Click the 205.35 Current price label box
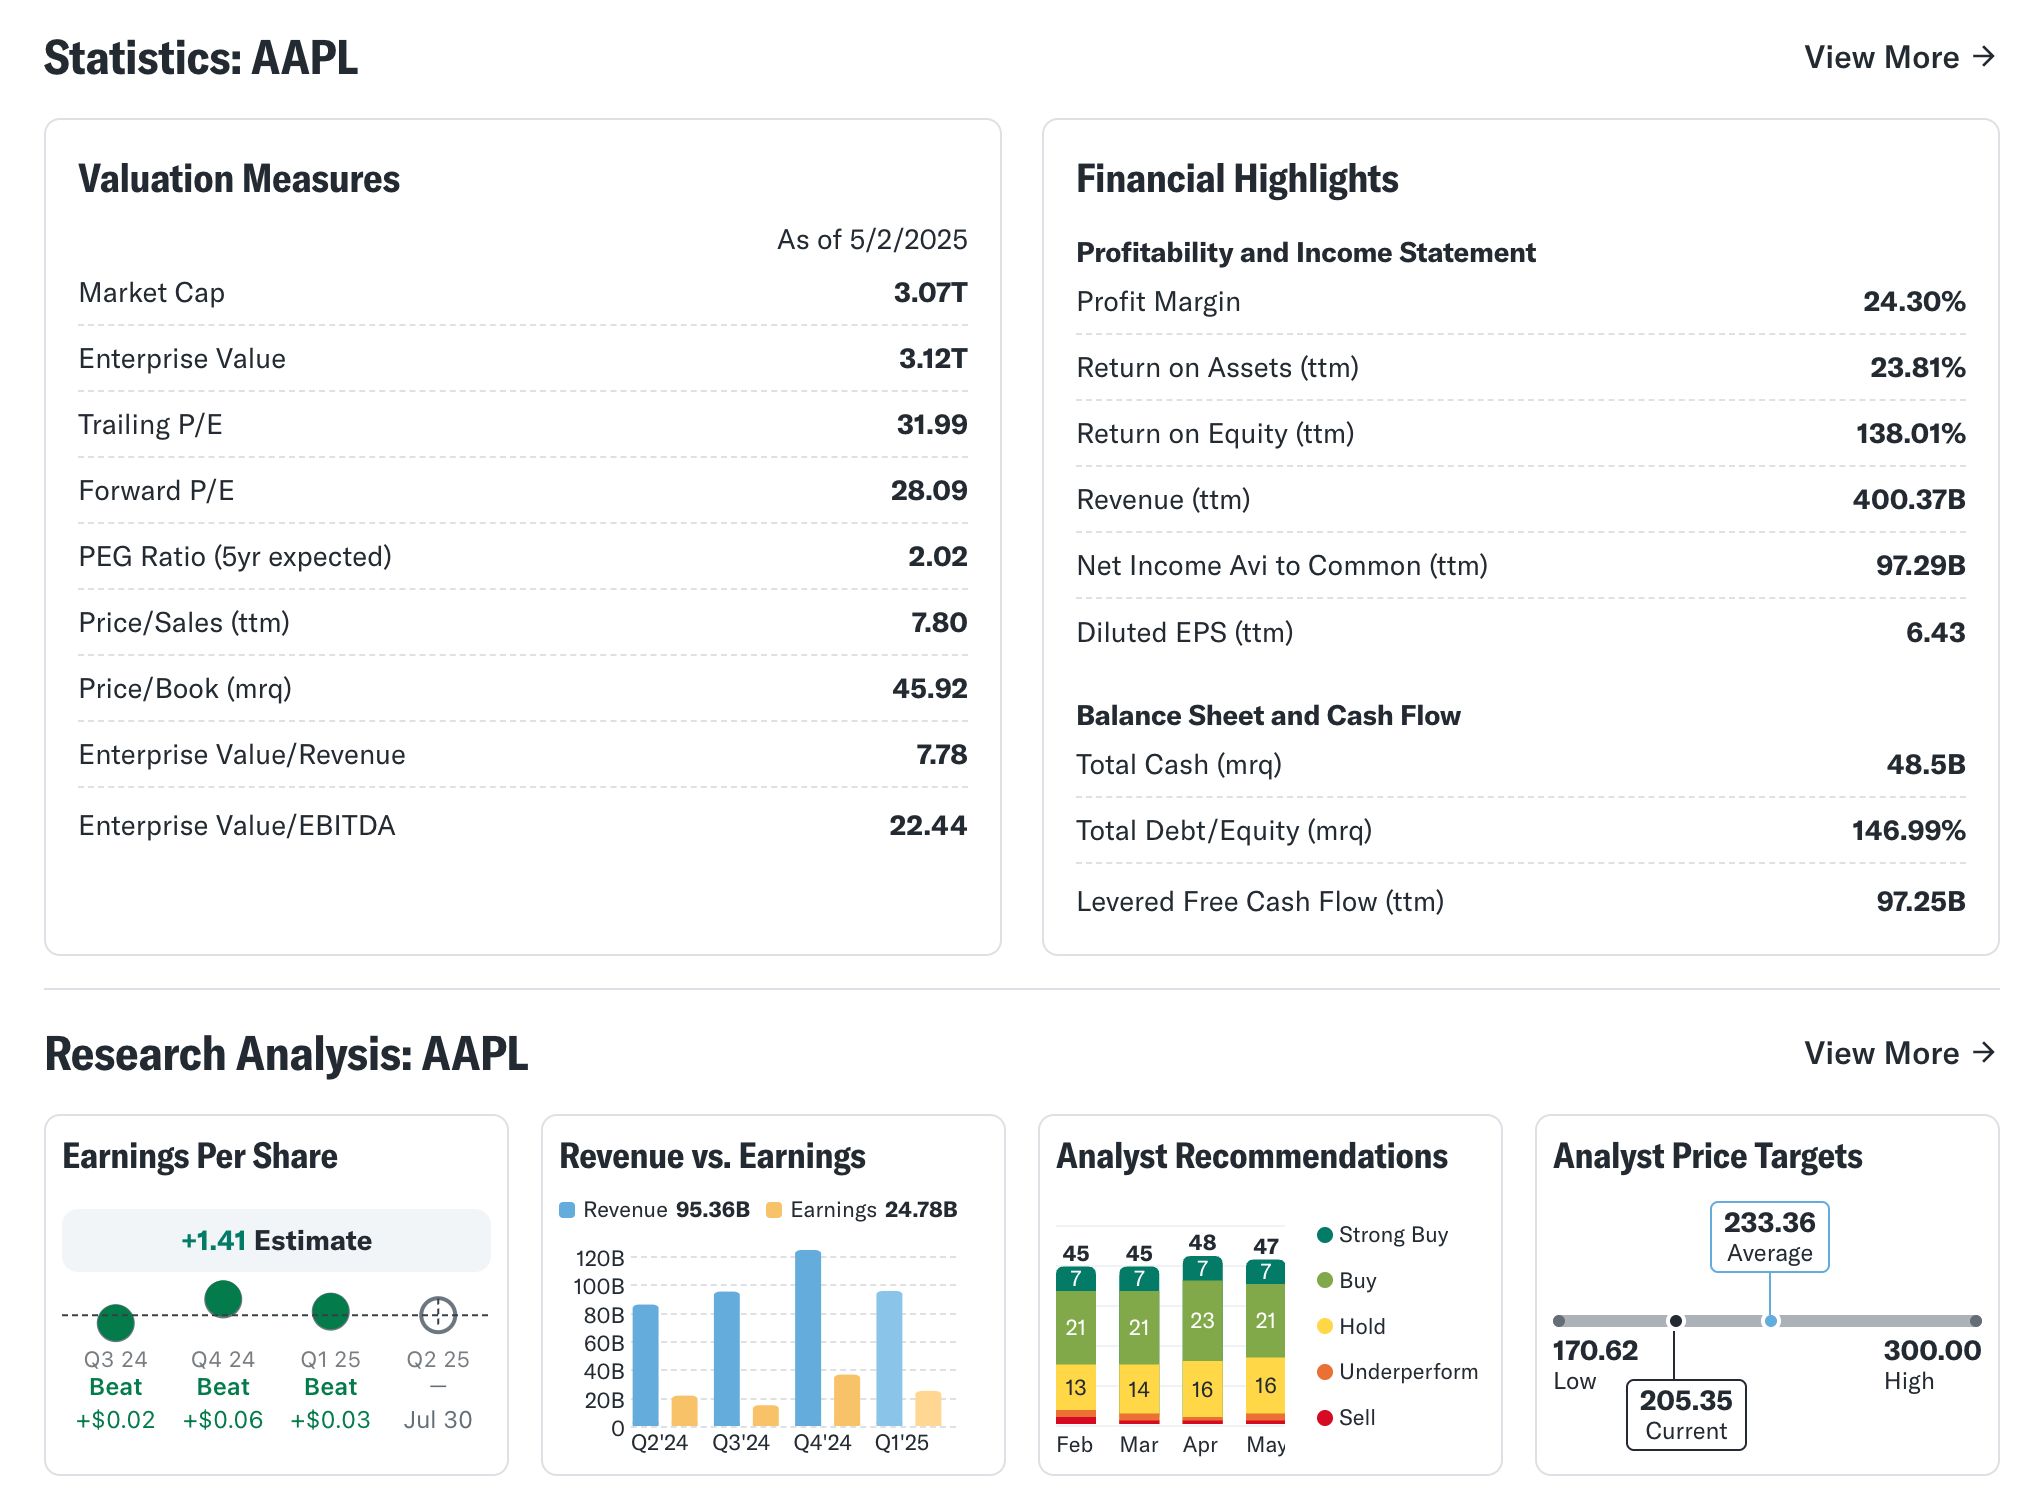This screenshot has height=1492, width=2020. [1685, 1414]
